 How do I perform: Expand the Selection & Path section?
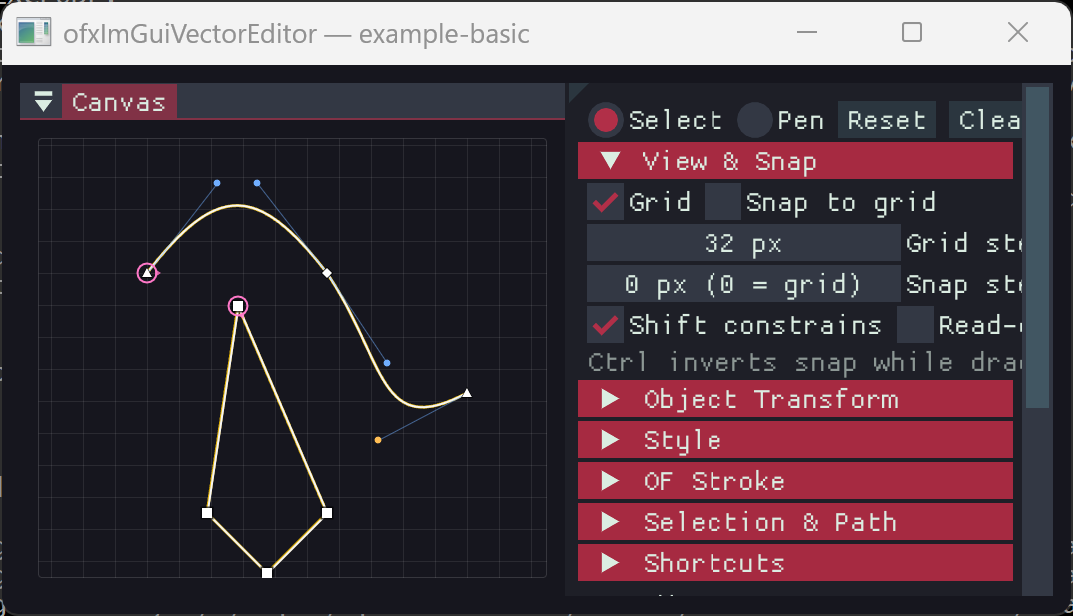pos(795,523)
